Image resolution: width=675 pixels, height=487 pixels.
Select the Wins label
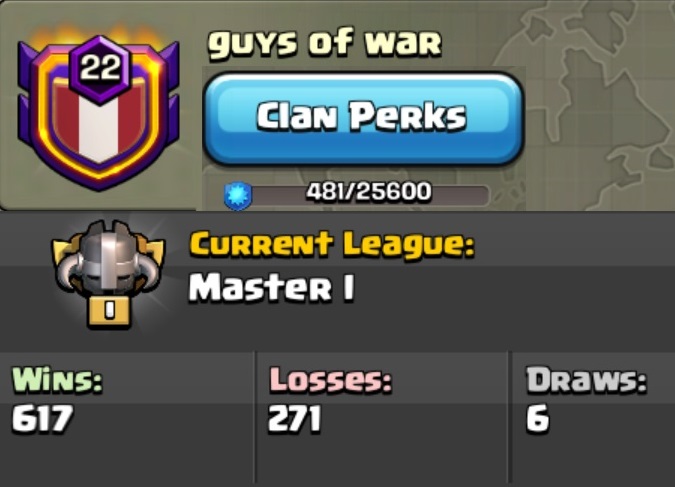pos(57,379)
